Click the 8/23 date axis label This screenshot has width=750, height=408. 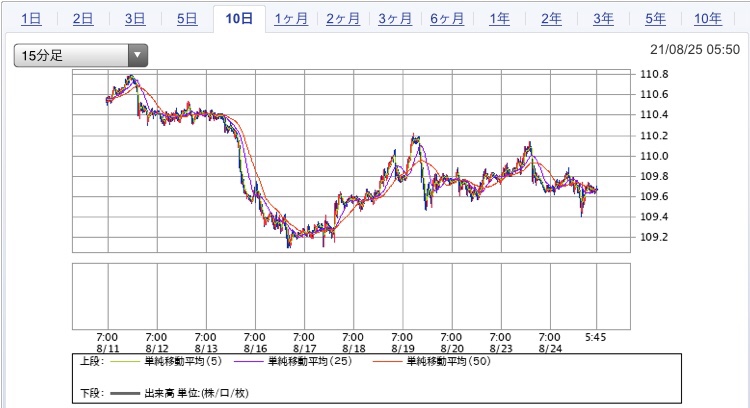pyautogui.click(x=501, y=349)
